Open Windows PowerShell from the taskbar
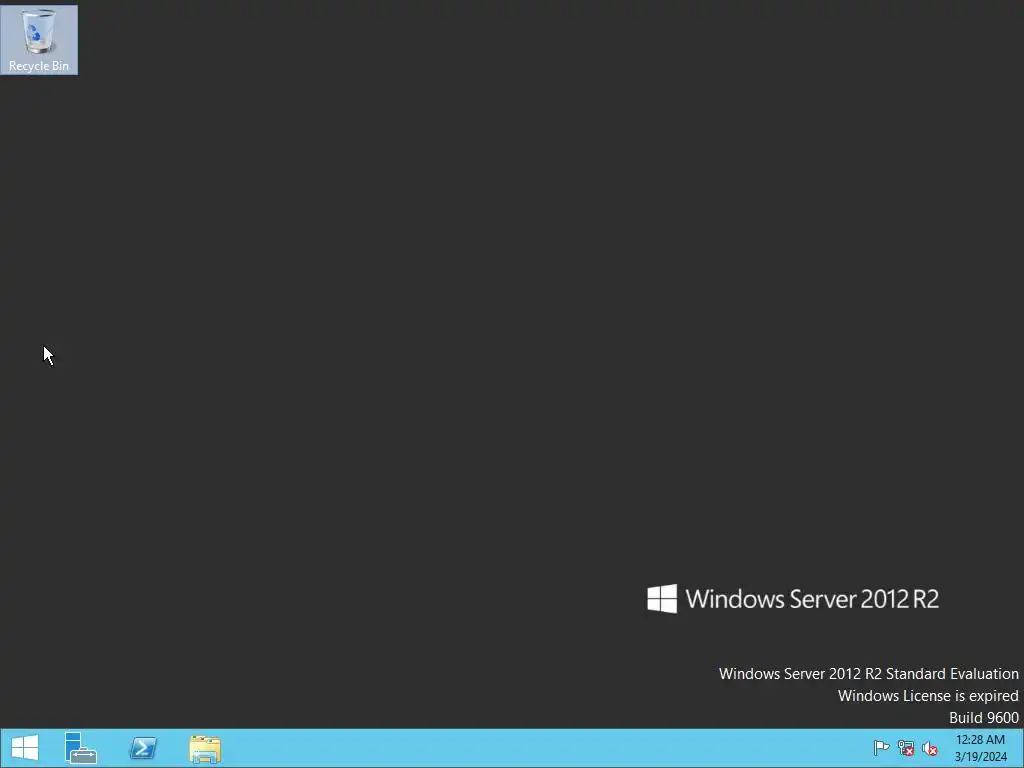The width and height of the screenshot is (1024, 768). point(143,748)
